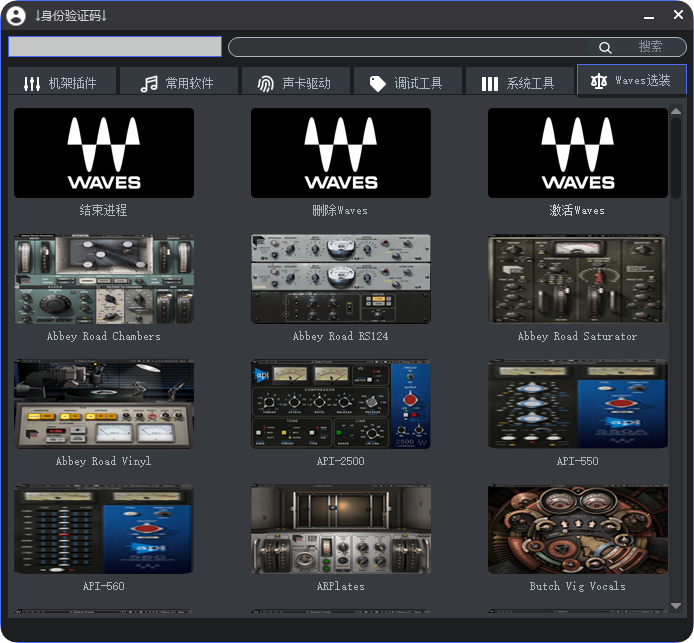Click the 删除Waves label
This screenshot has width=694, height=643.
pos(340,210)
